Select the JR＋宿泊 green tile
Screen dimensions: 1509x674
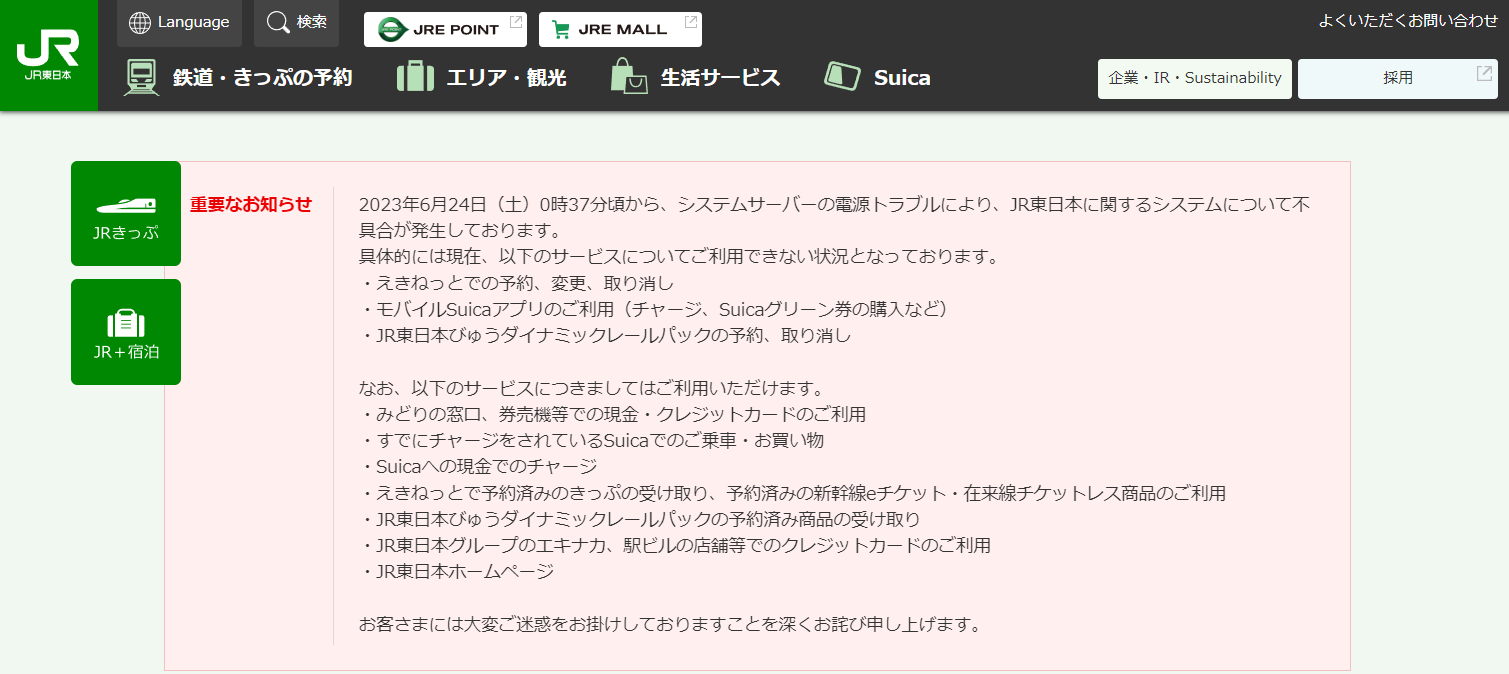point(126,332)
